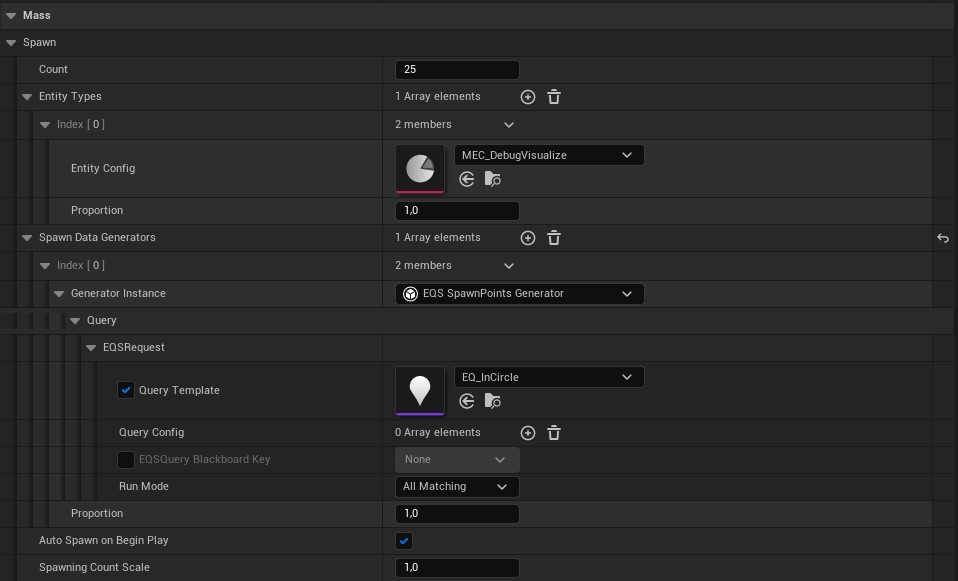Browse to Entity Config asset in Content Browser
The width and height of the screenshot is (958, 581).
click(492, 179)
